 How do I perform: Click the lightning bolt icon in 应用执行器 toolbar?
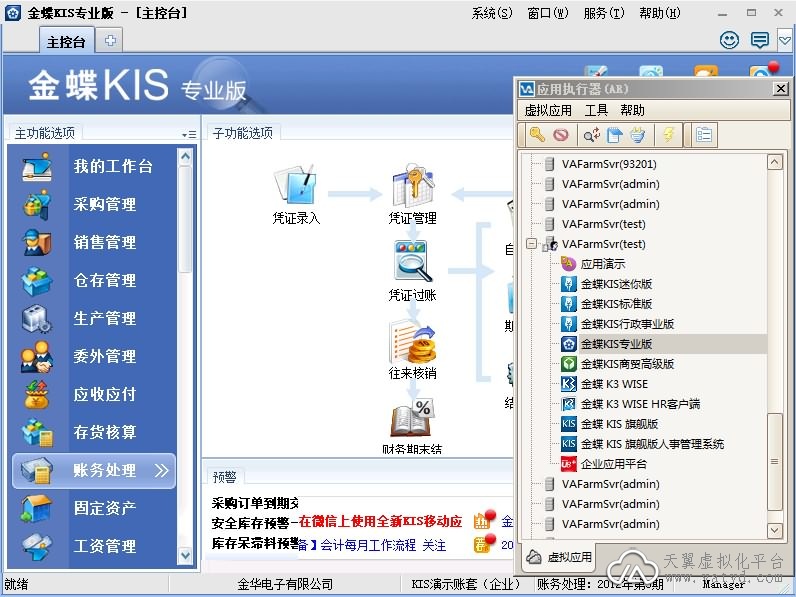668,135
